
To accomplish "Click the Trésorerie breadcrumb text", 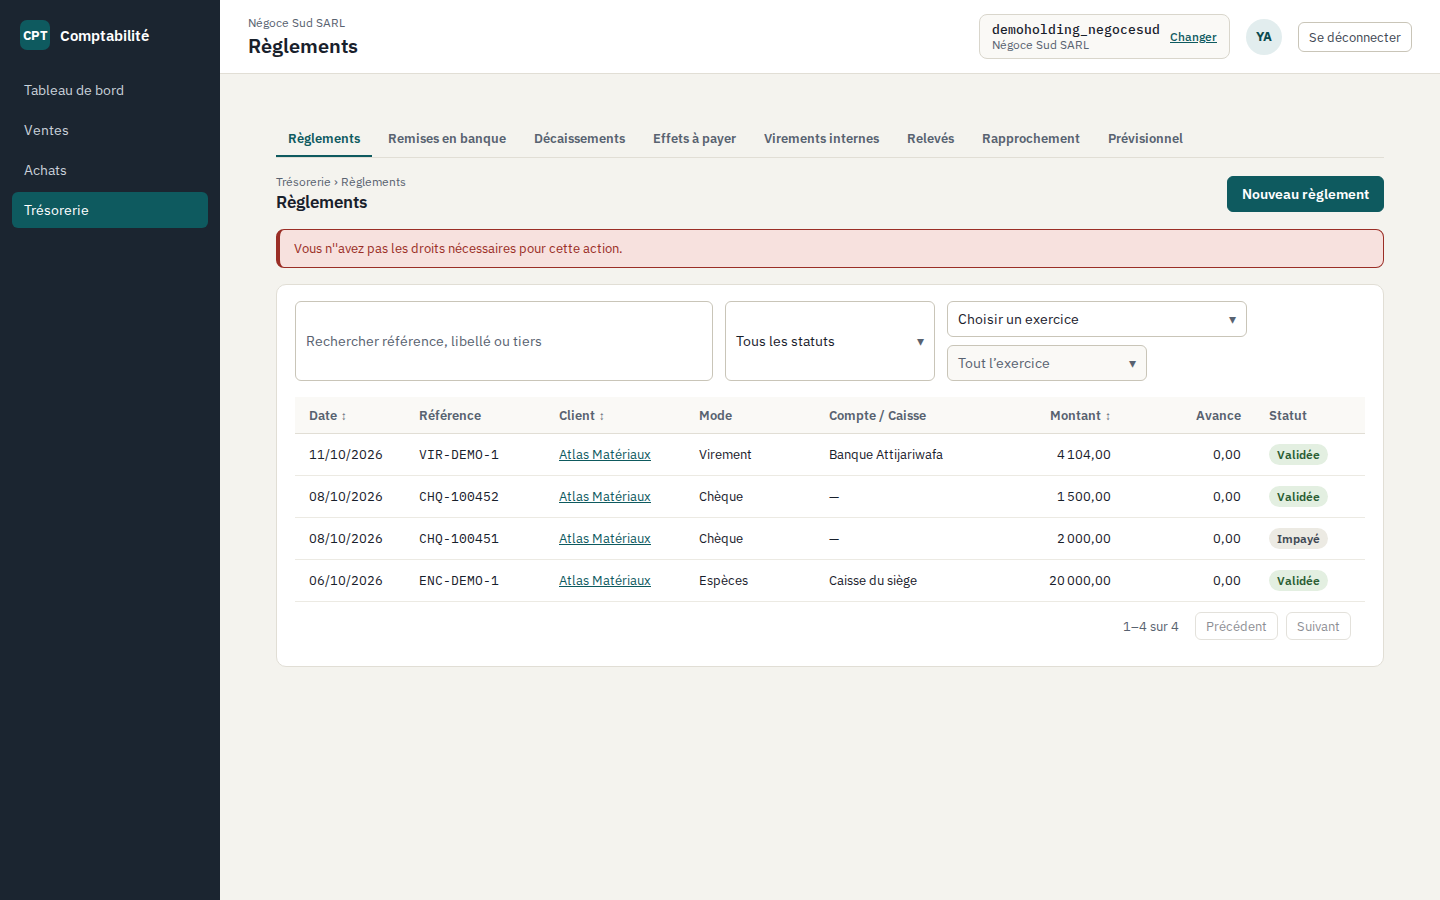I will (303, 182).
